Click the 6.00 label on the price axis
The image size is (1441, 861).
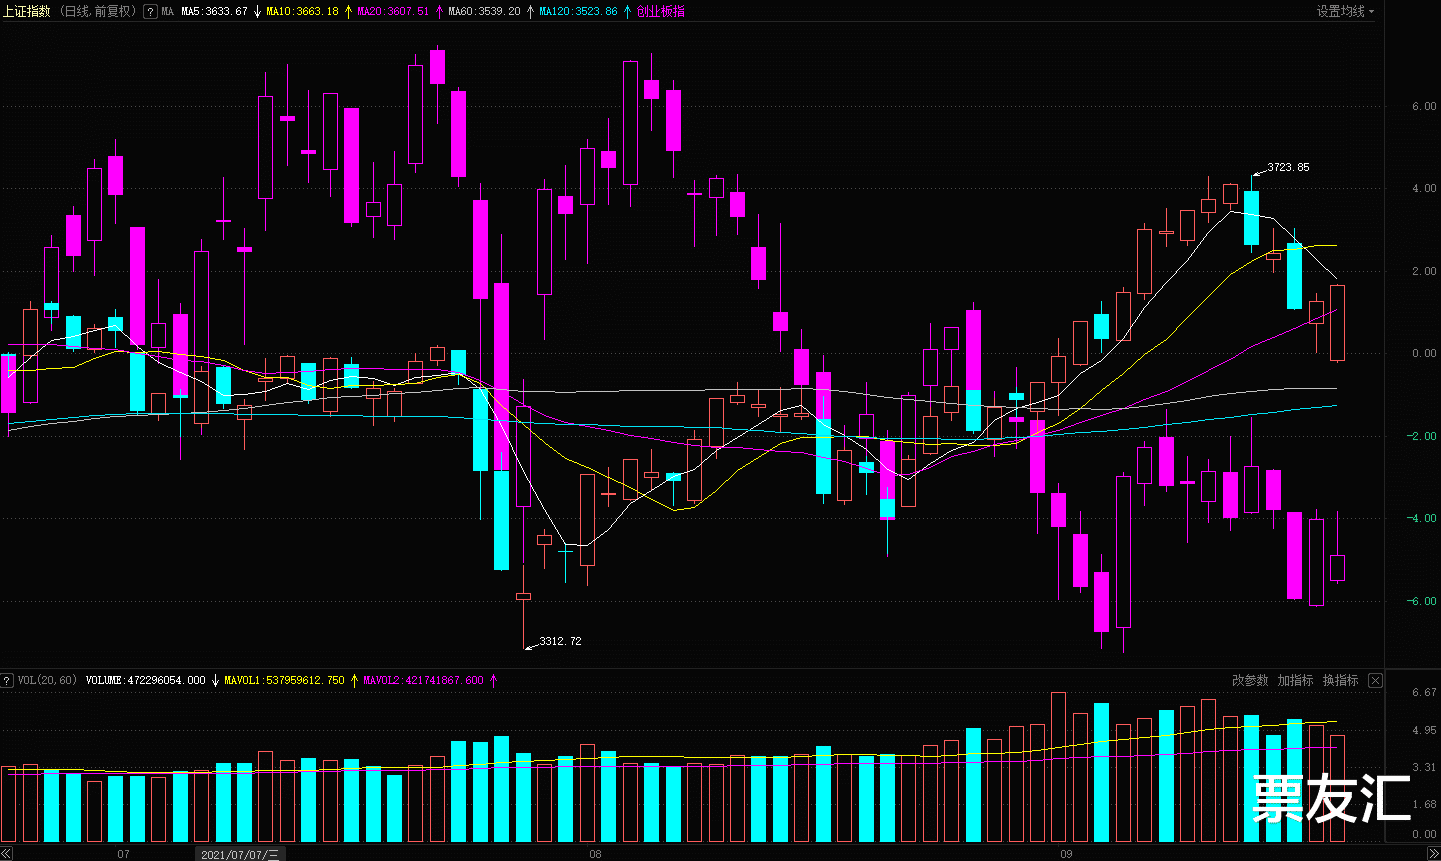coord(1424,106)
